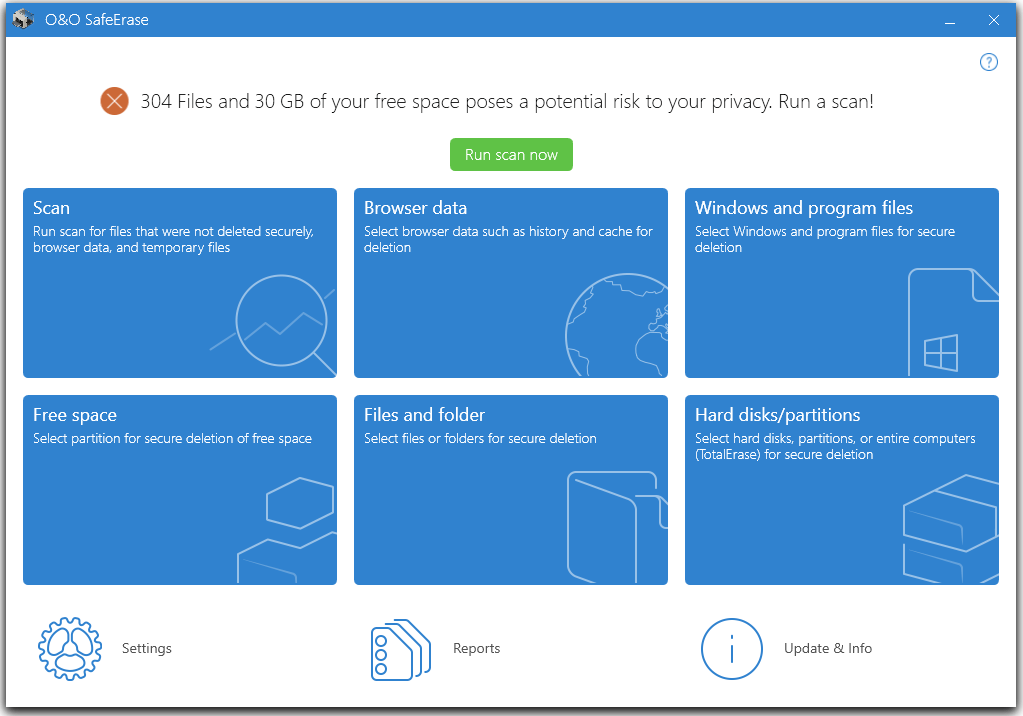Open the Files and folder tile heading
1023x716 pixels.
pyautogui.click(x=424, y=415)
